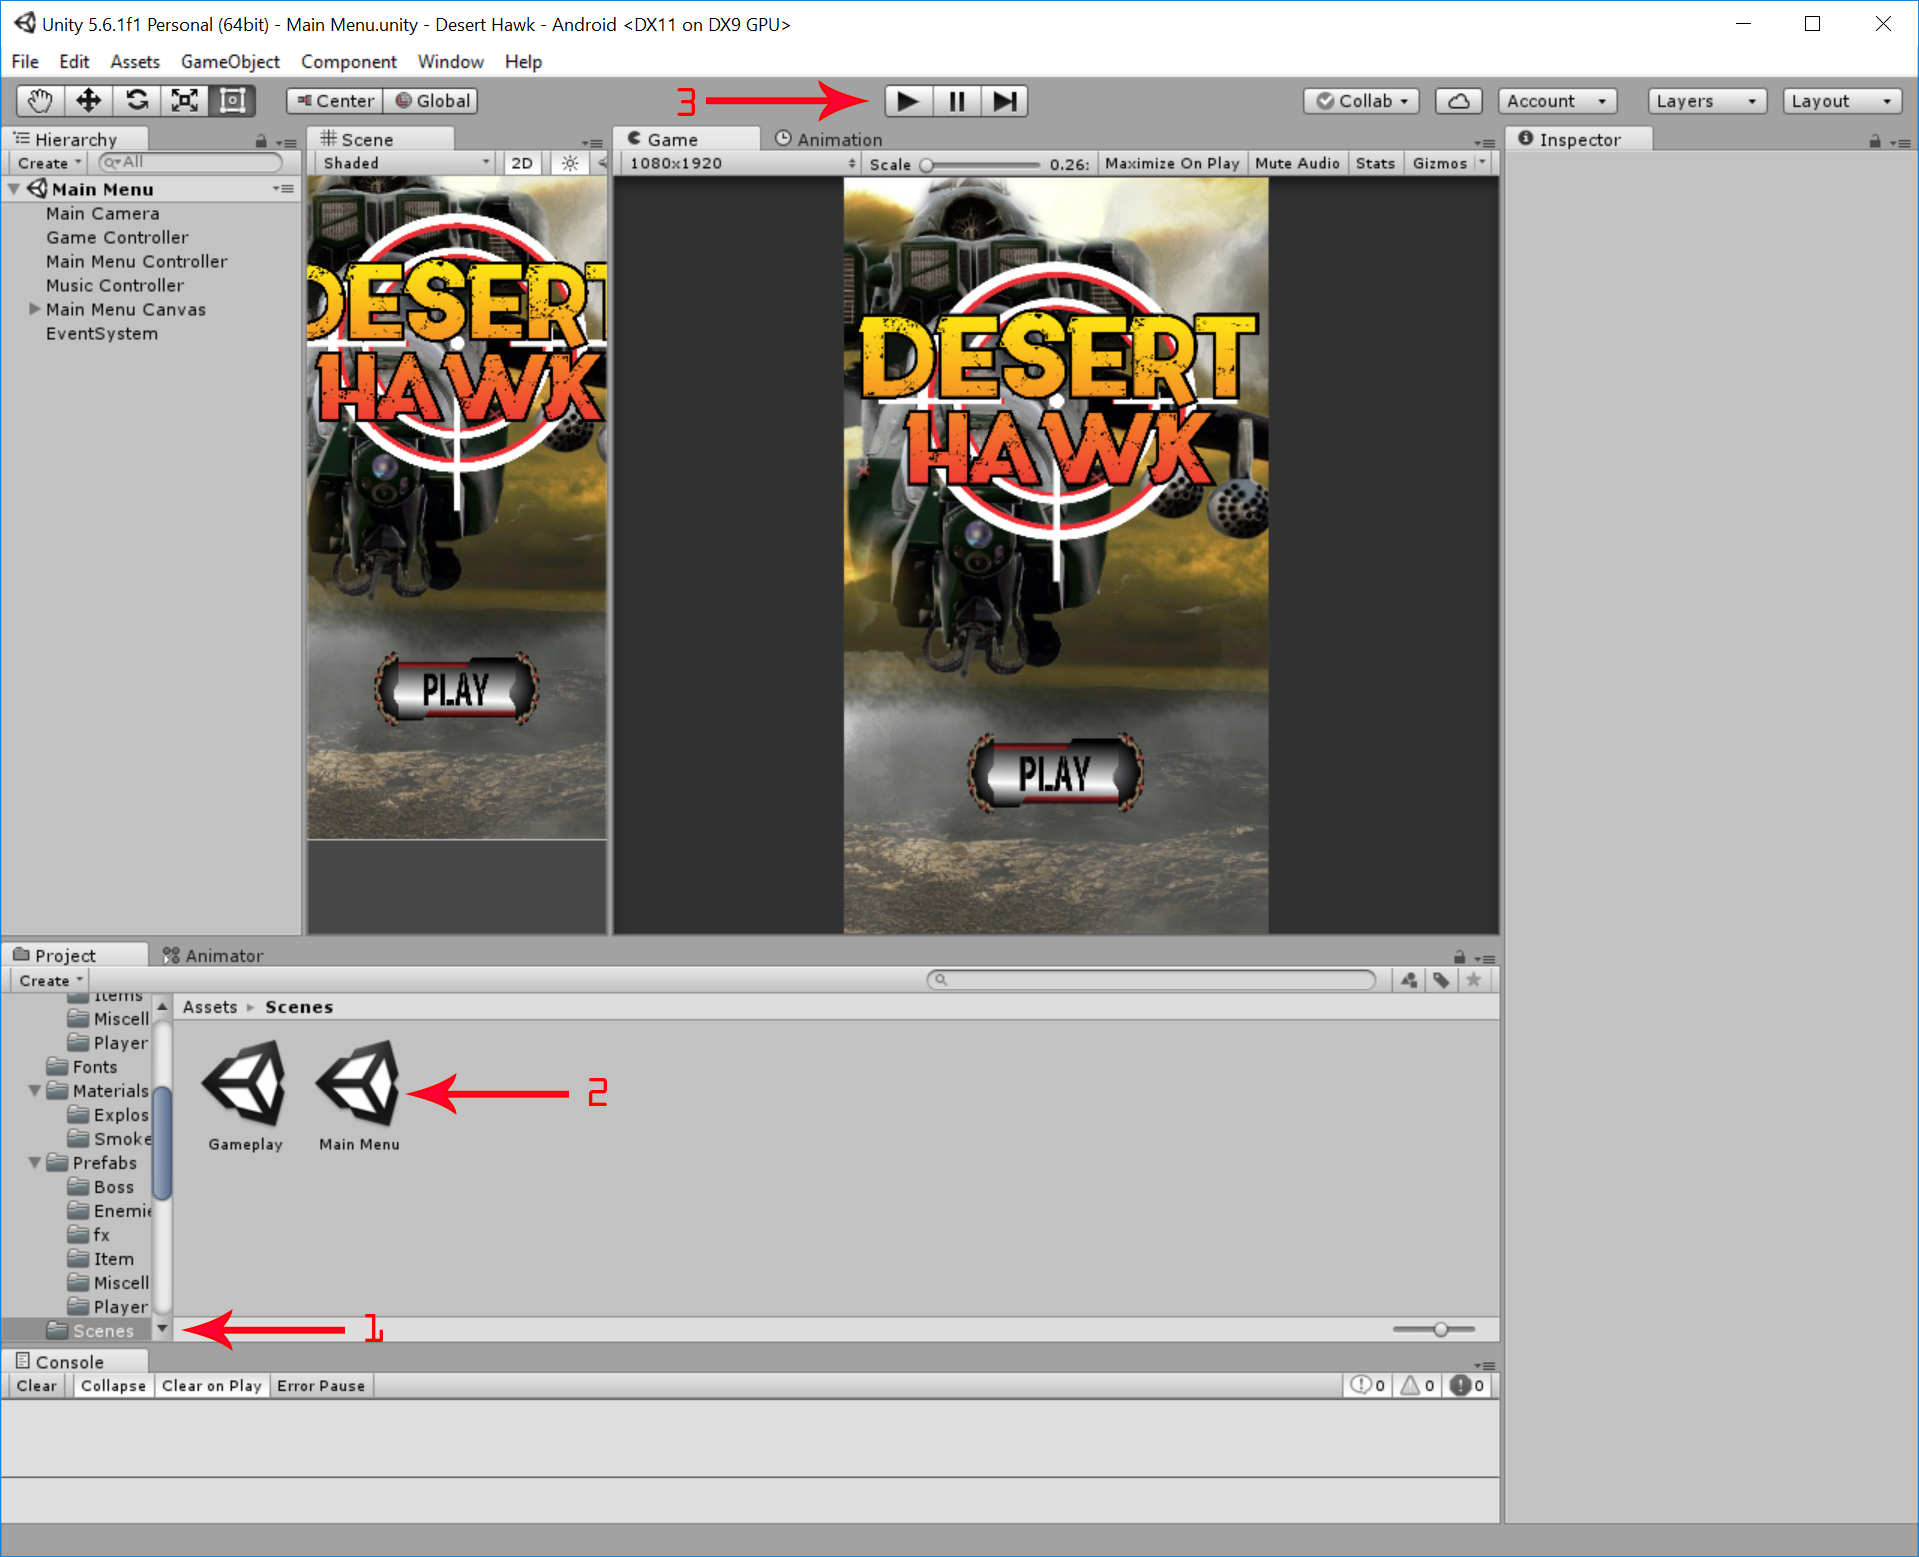
Task: Switch to the Scene tab
Action: [380, 139]
